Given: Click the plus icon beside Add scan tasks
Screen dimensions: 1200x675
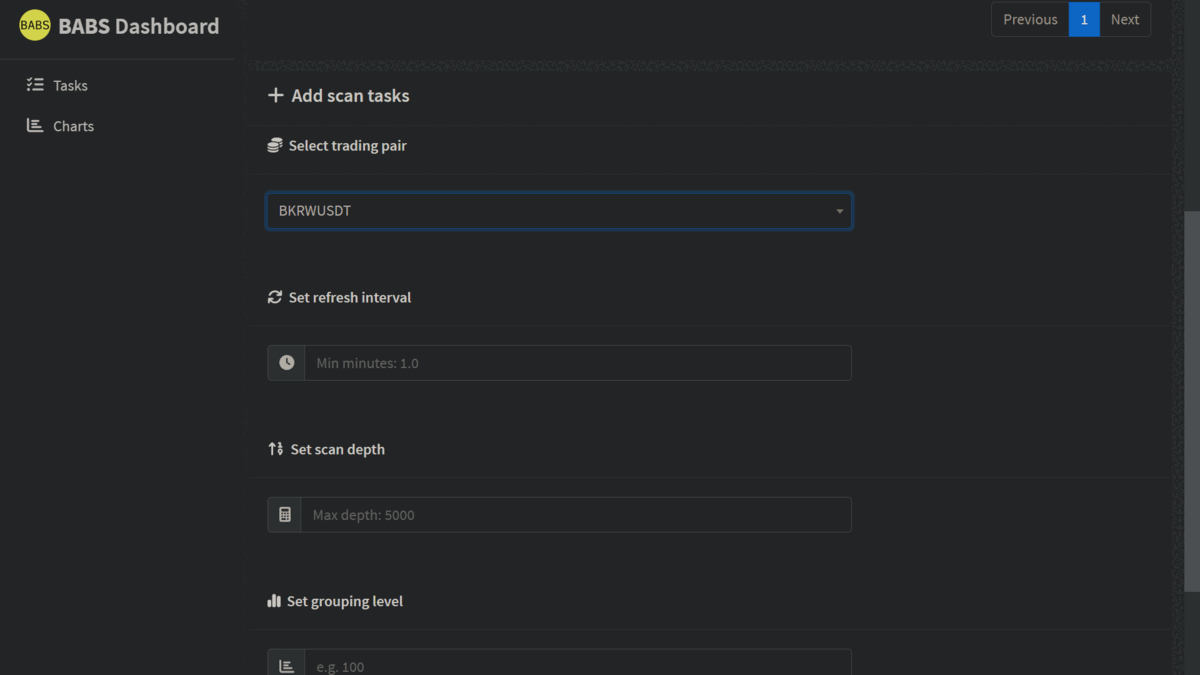Looking at the screenshot, I should point(275,96).
